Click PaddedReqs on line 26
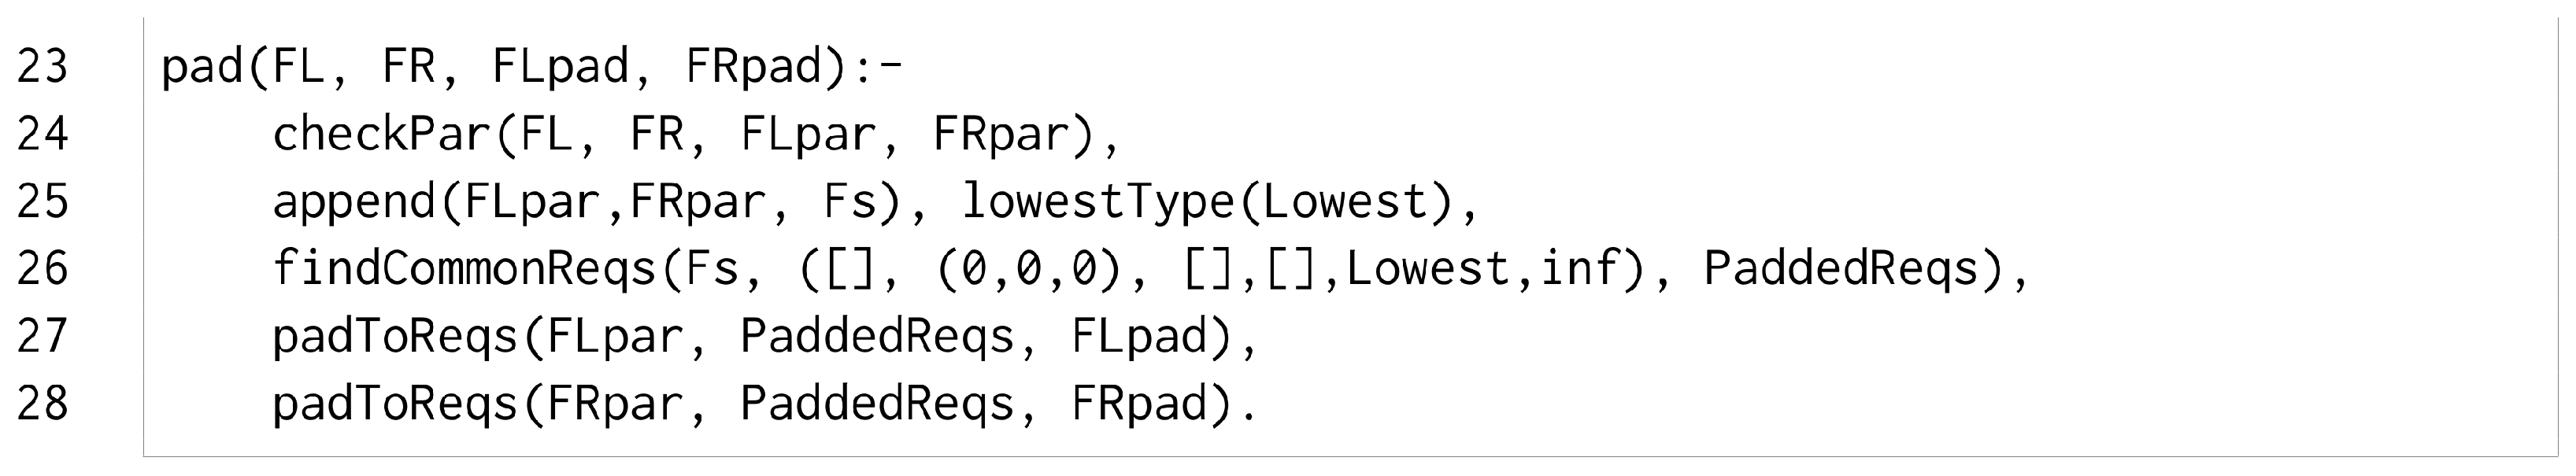The width and height of the screenshot is (2576, 476). click(1841, 269)
